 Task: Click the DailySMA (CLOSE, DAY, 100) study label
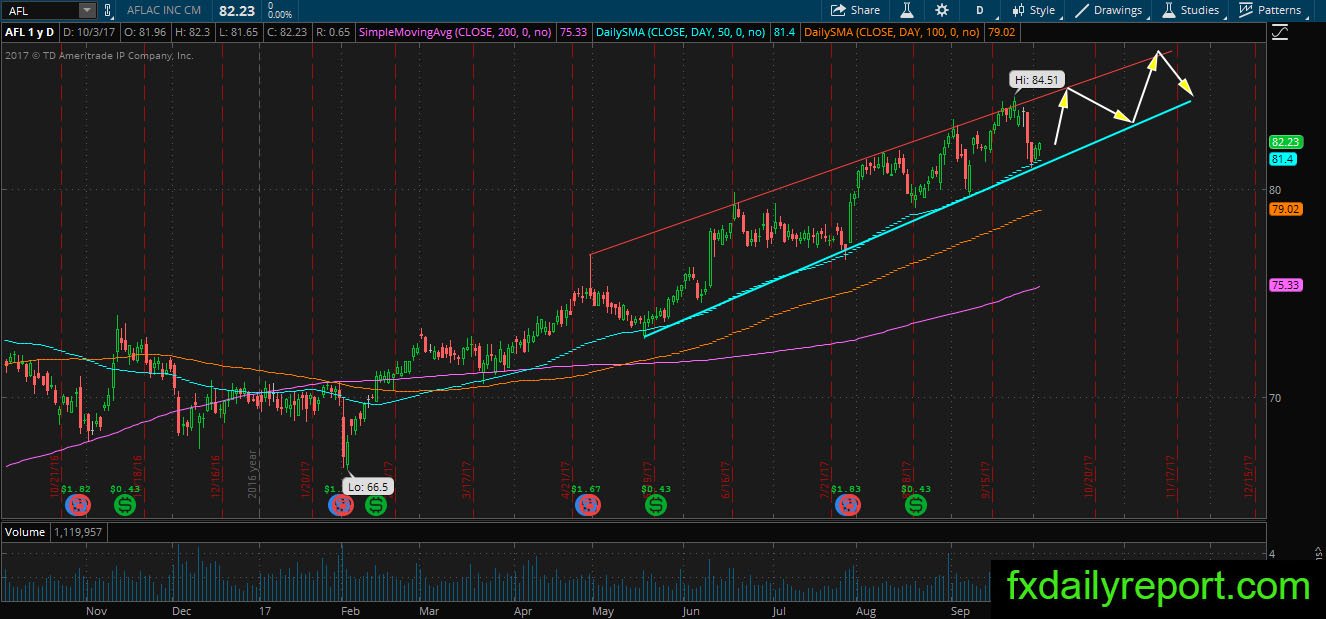pyautogui.click(x=894, y=32)
